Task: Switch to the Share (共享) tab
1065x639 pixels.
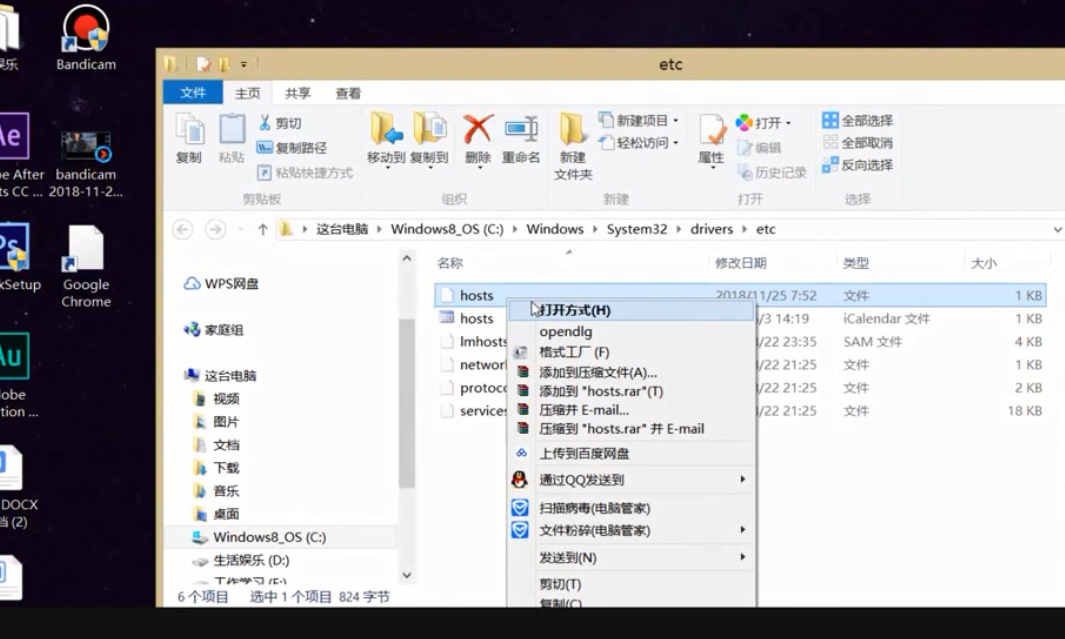Action: point(297,93)
